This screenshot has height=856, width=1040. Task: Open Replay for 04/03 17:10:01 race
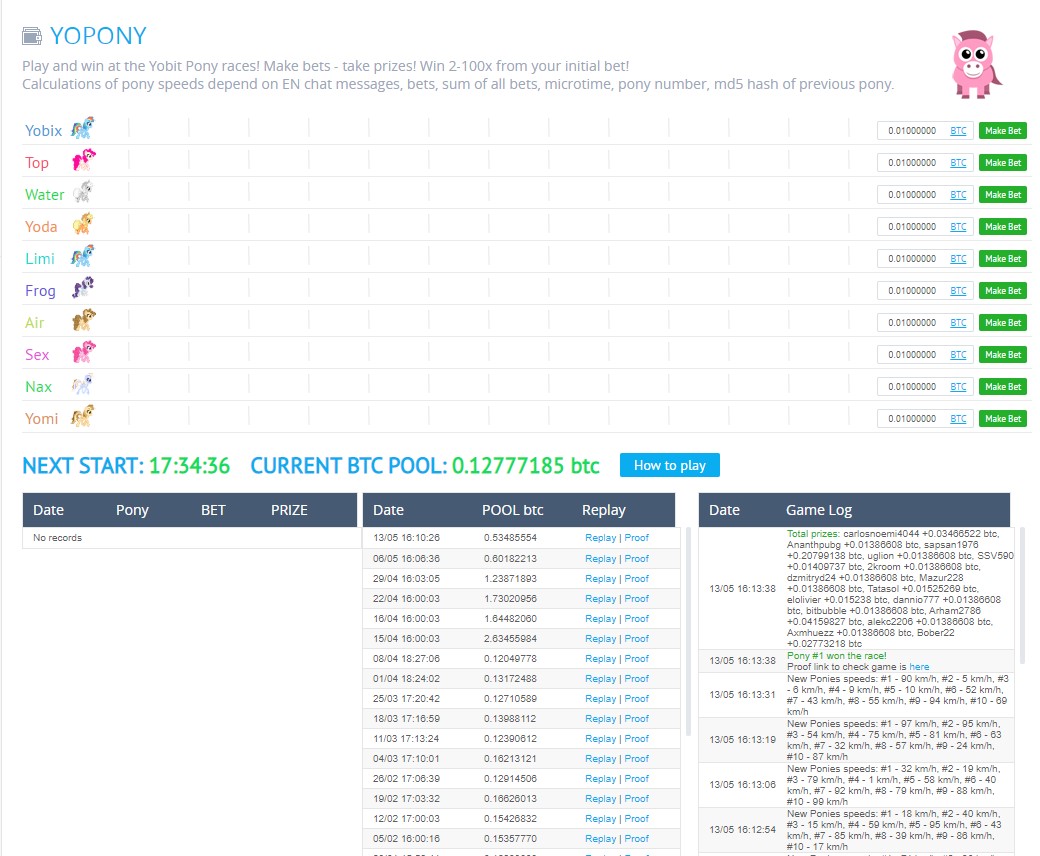(600, 759)
